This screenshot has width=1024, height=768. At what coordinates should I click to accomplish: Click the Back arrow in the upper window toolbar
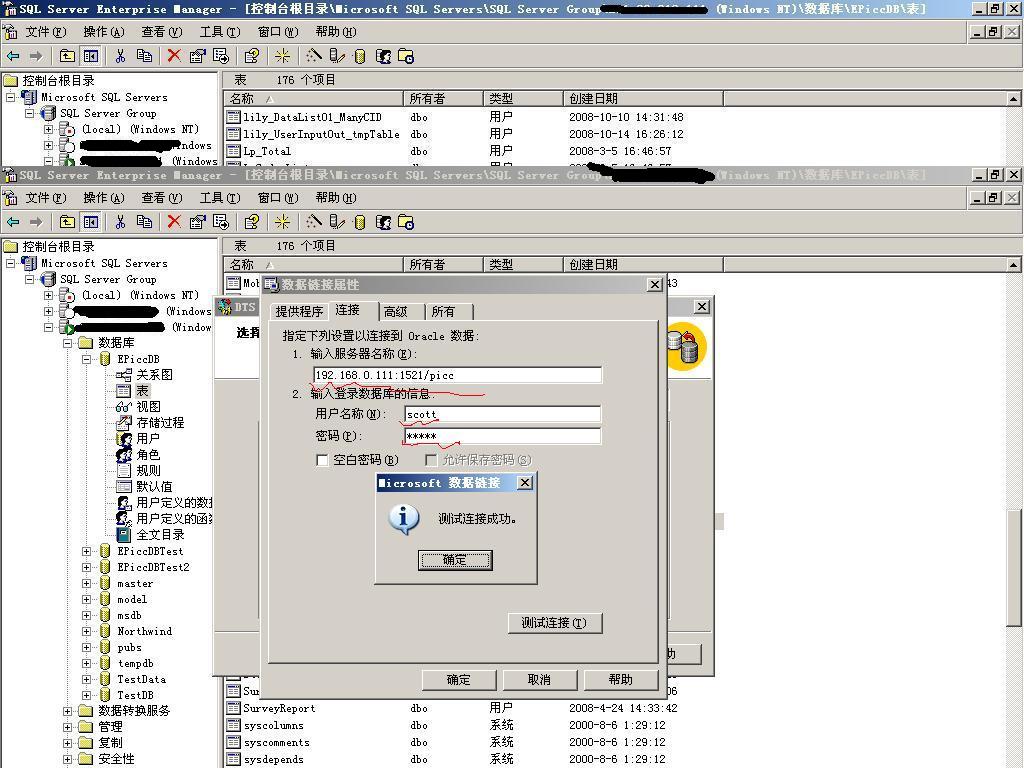pyautogui.click(x=13, y=56)
